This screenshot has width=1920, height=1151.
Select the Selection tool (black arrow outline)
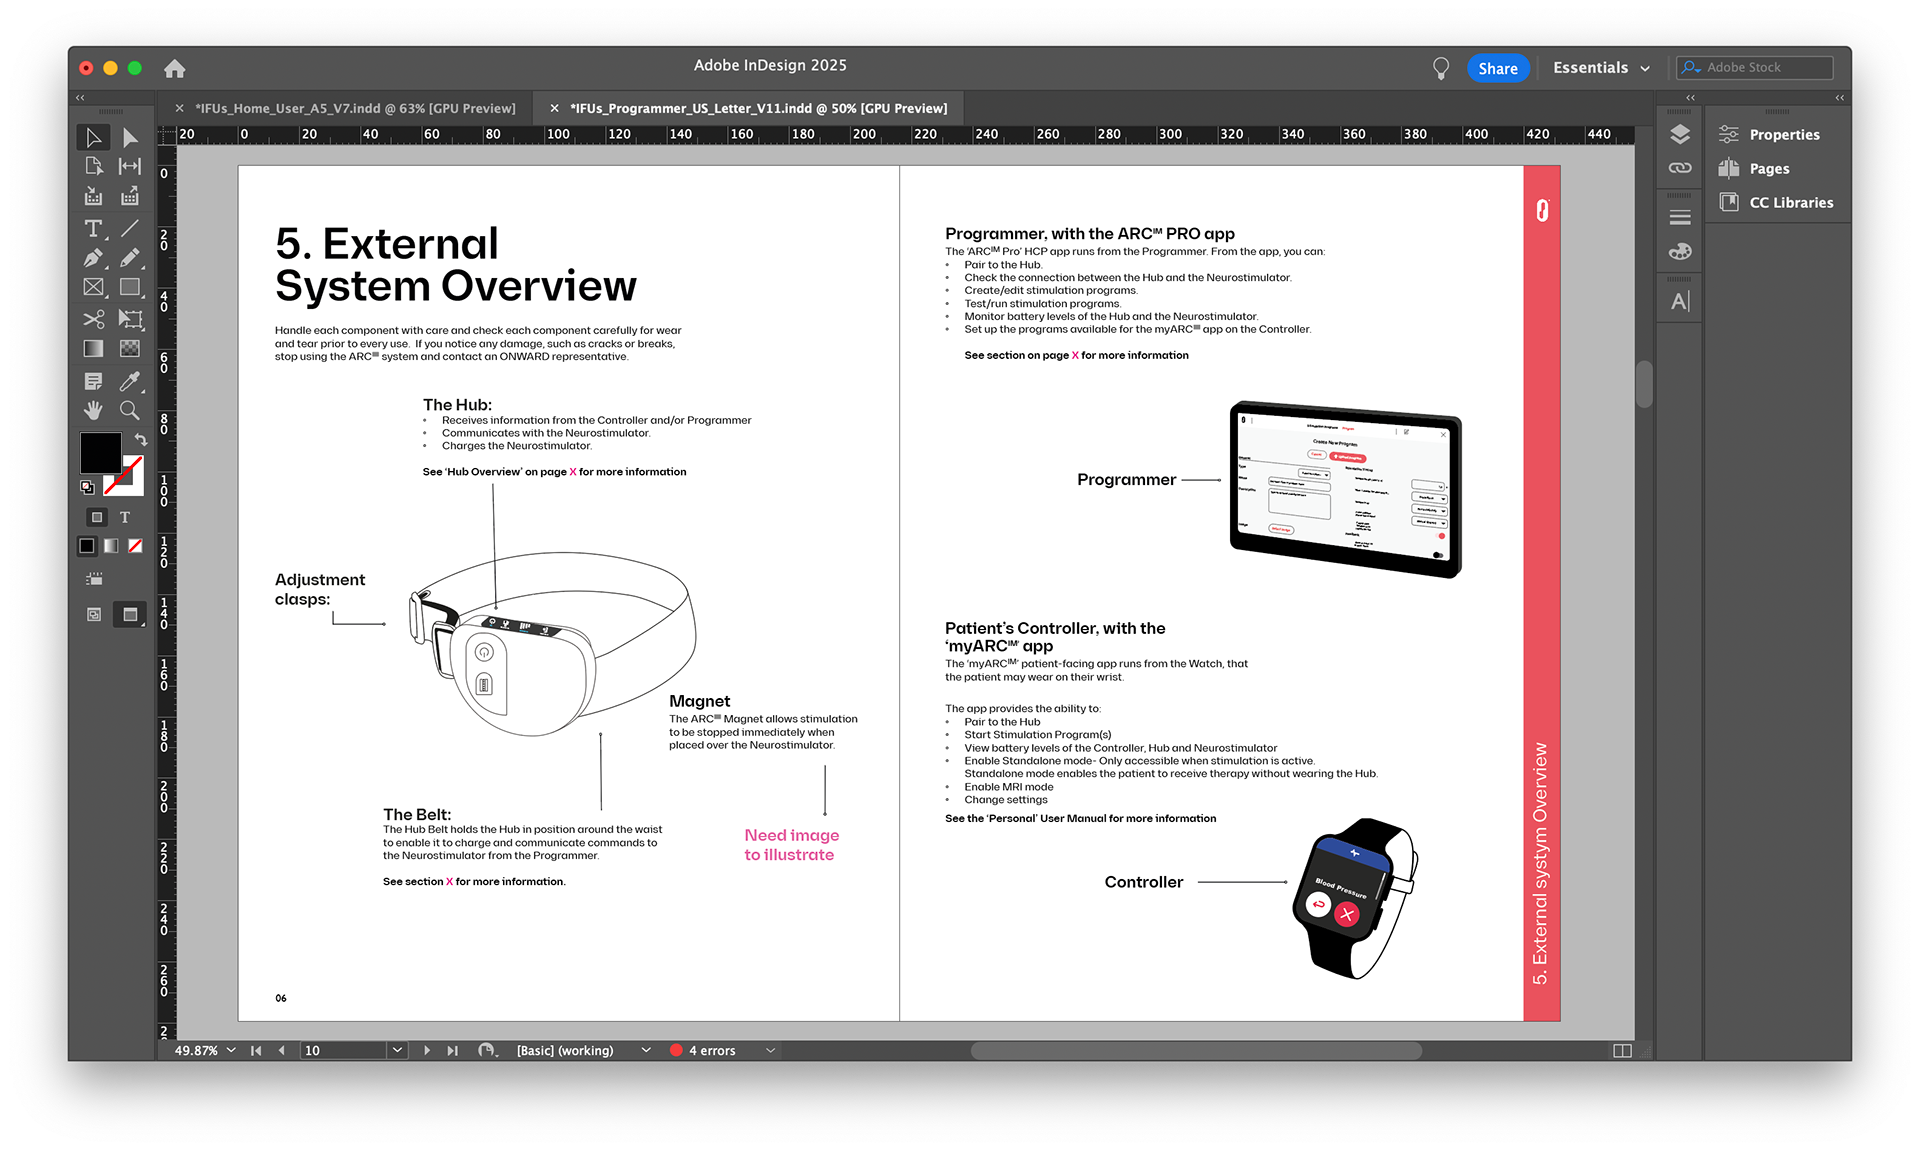(x=94, y=137)
